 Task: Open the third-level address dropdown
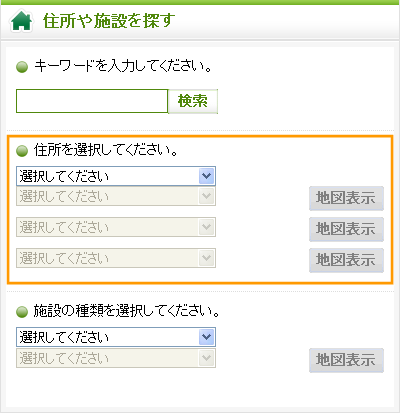116,227
